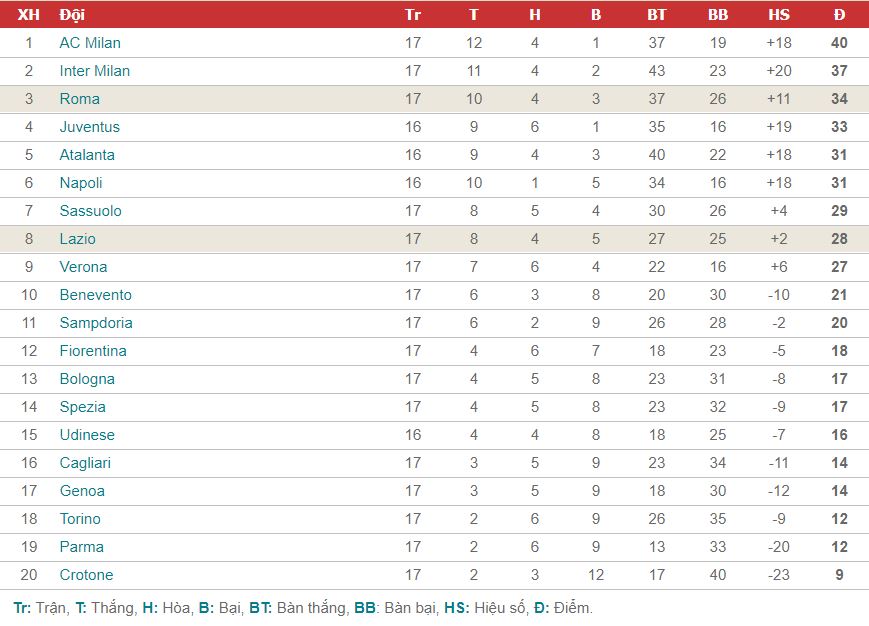
Task: Select the Roma team link
Action: coord(80,99)
